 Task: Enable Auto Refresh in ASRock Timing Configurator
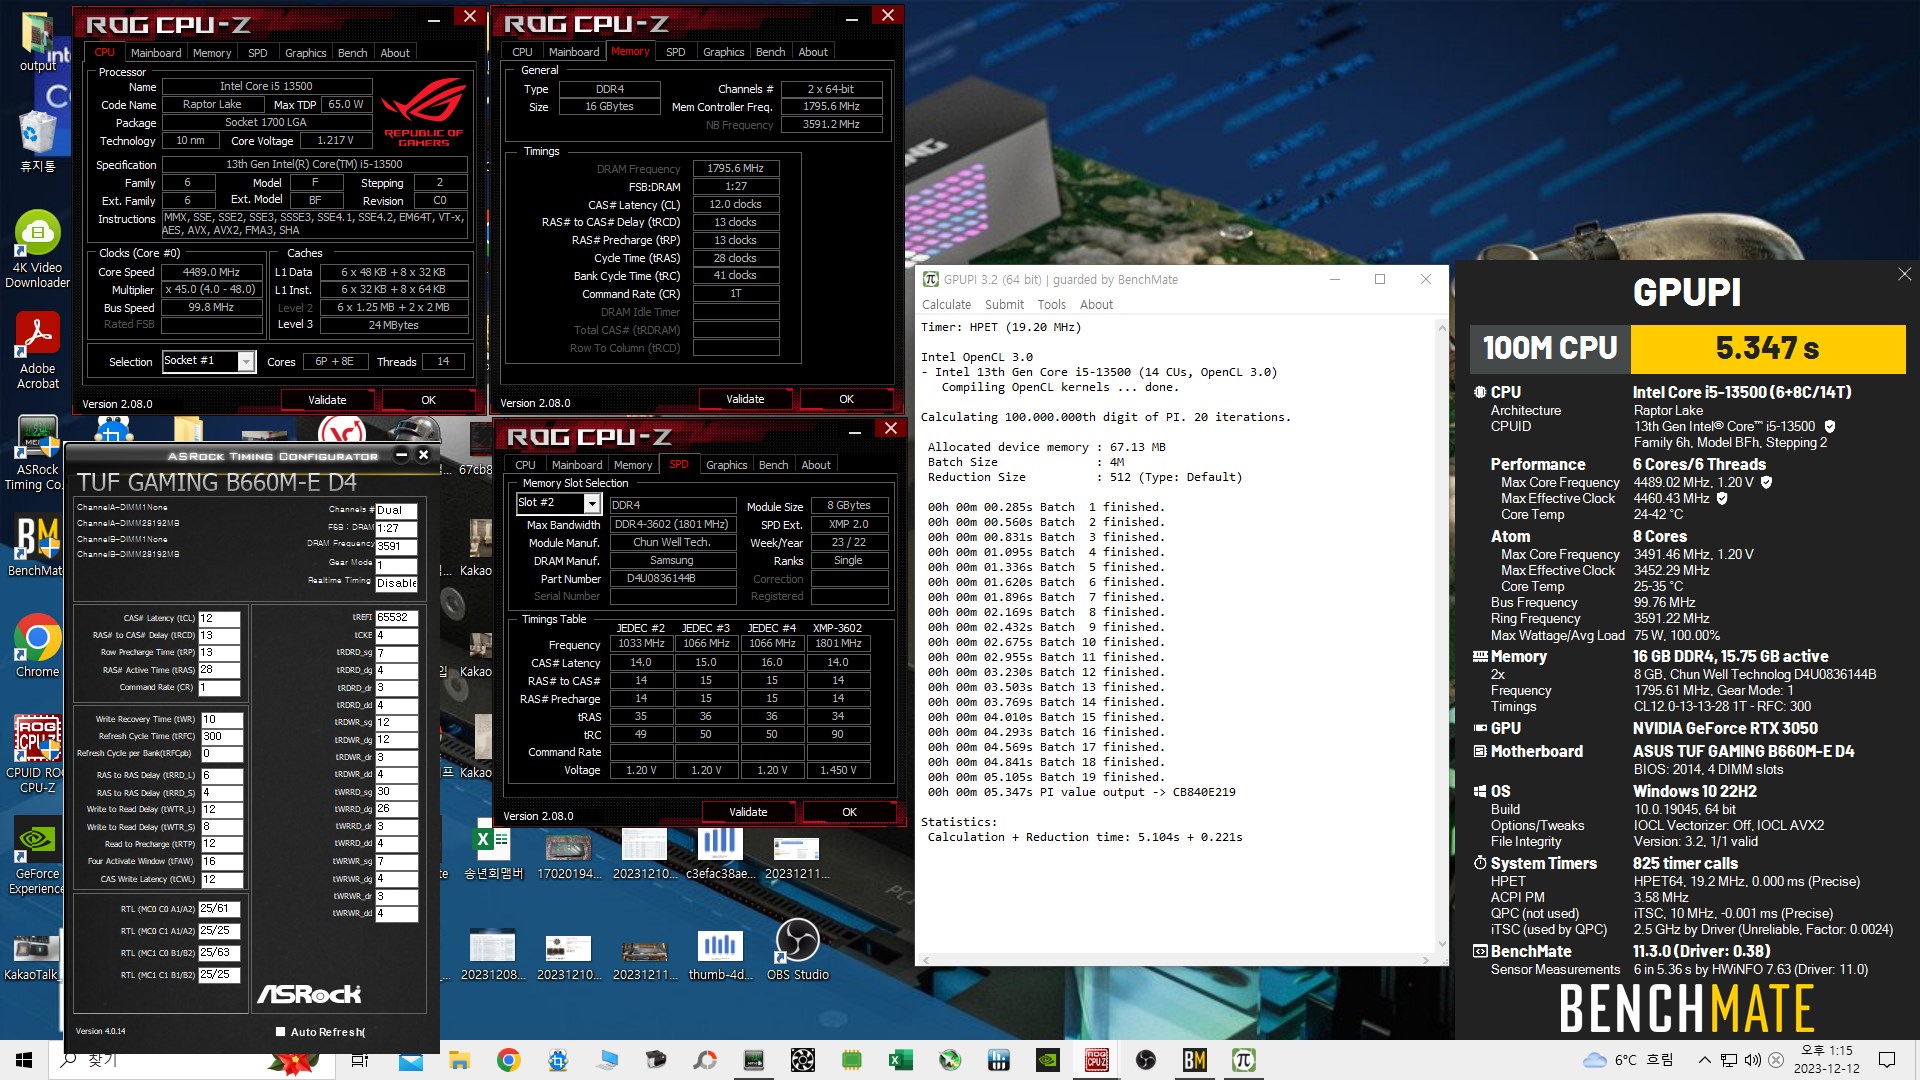click(281, 1032)
